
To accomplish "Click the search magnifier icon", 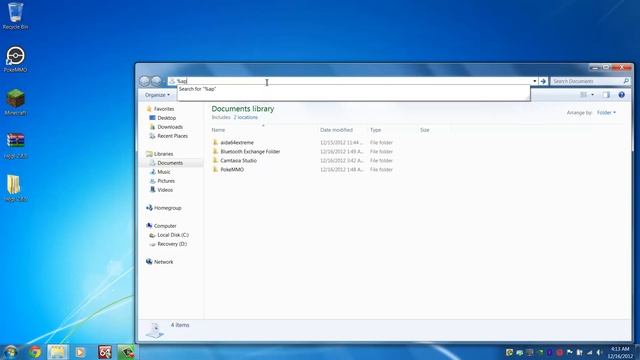I will [x=626, y=81].
